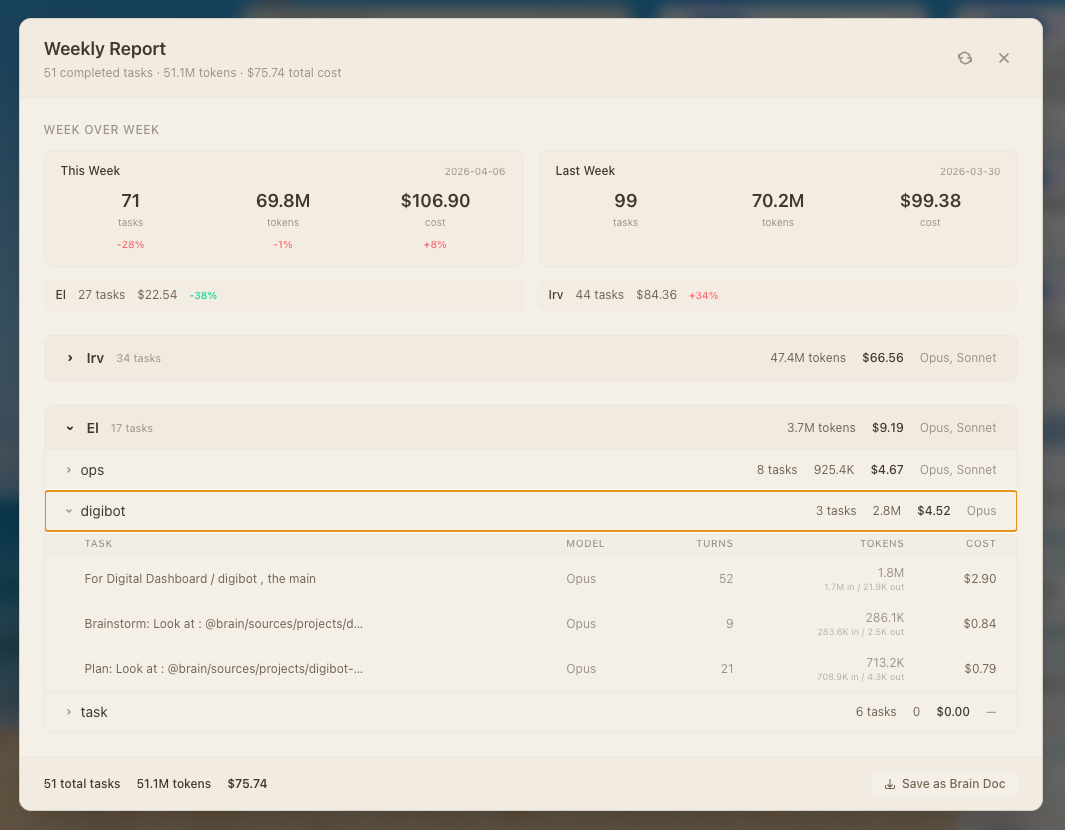
Task: Click the 3.7M tokens value for El
Action: (x=821, y=428)
